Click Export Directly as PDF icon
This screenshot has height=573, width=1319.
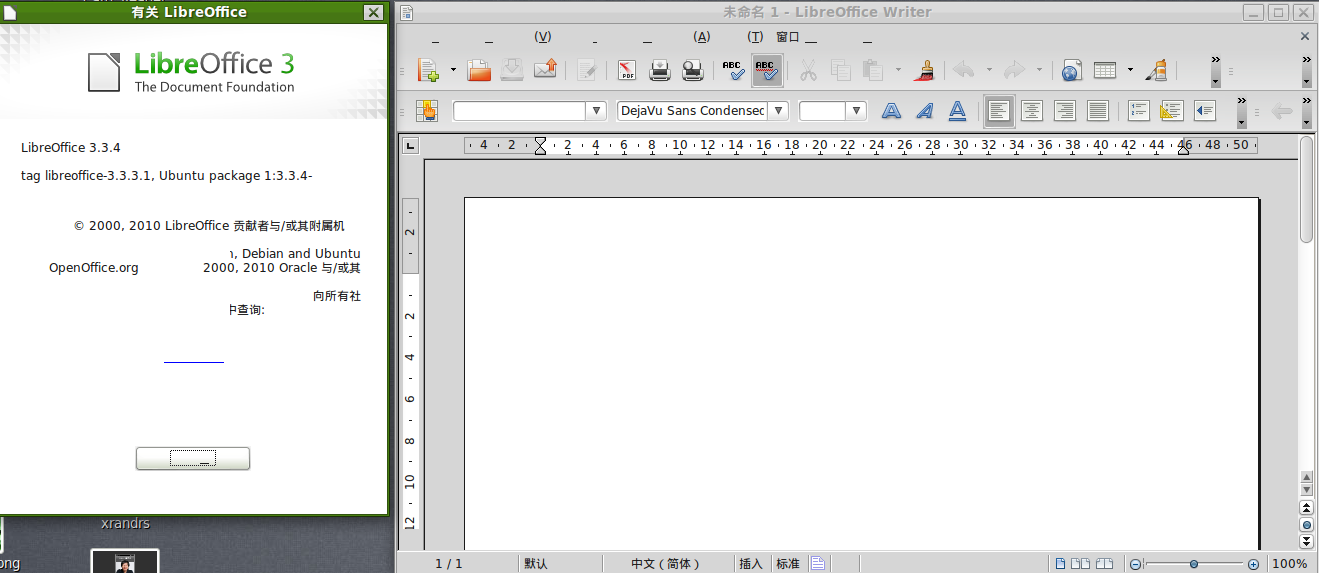(627, 70)
